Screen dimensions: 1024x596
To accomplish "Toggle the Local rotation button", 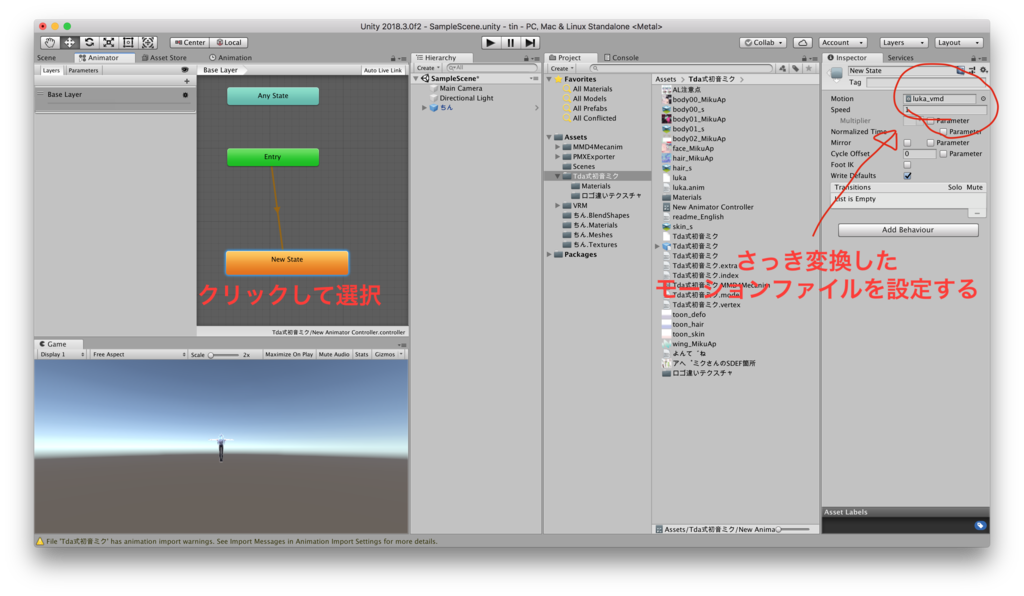I will (x=229, y=42).
